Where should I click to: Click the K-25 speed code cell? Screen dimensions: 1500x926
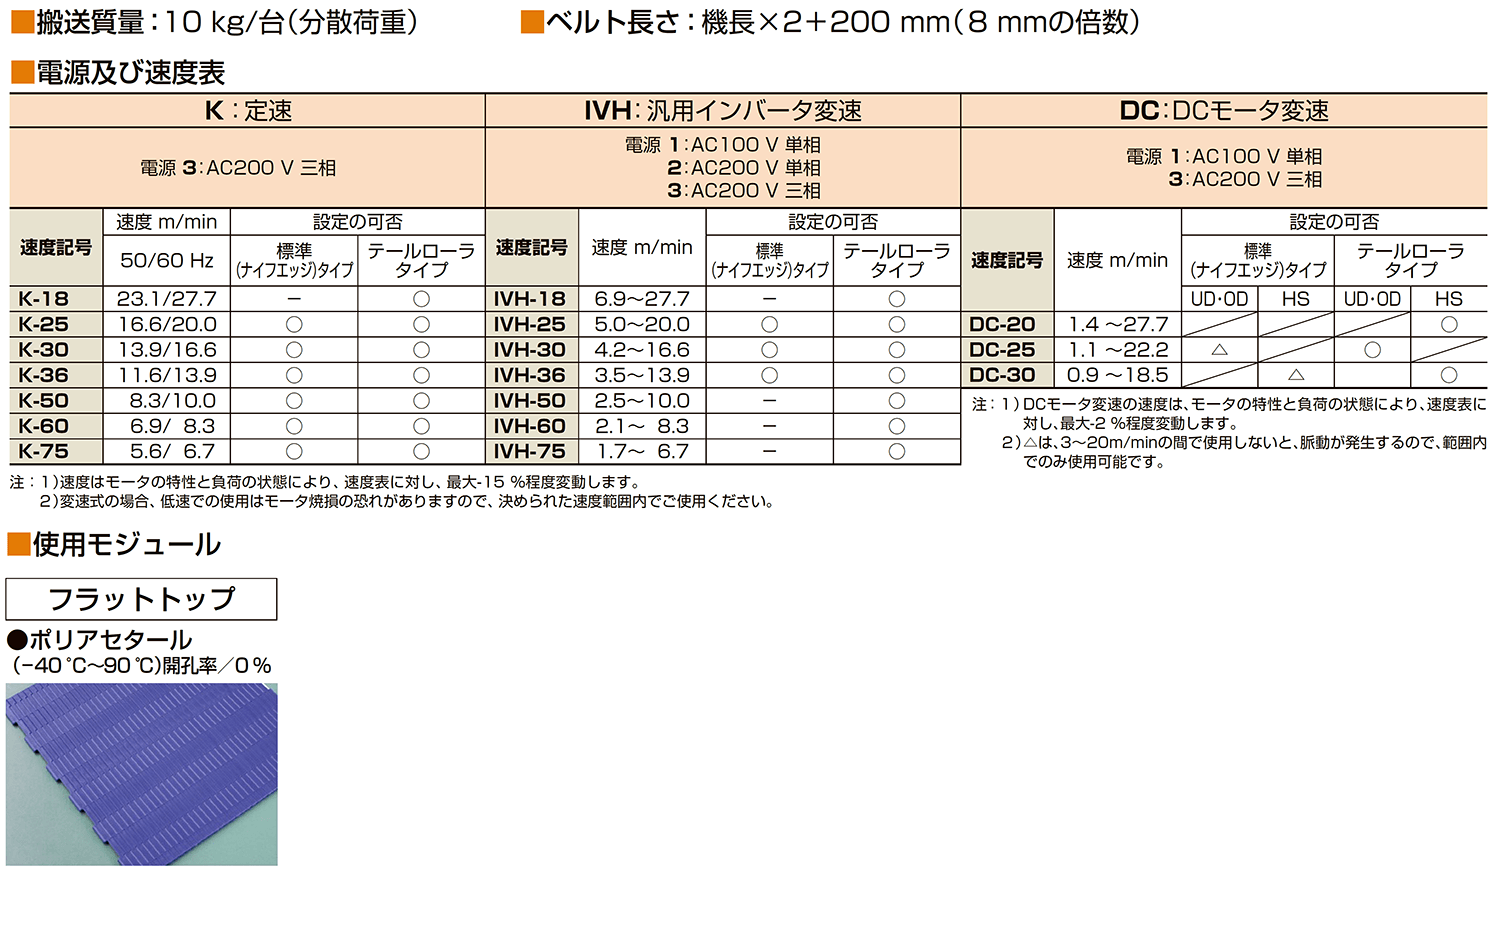point(56,324)
